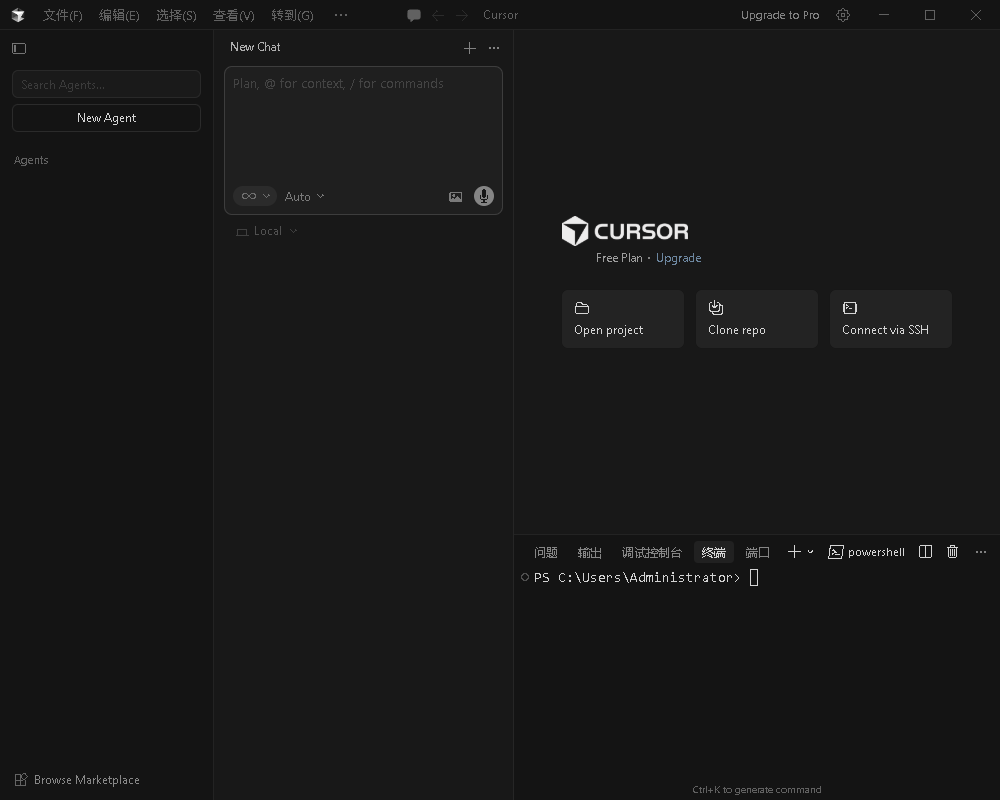This screenshot has height=800, width=1000.
Task: Click the microphone voice input icon
Action: point(484,196)
